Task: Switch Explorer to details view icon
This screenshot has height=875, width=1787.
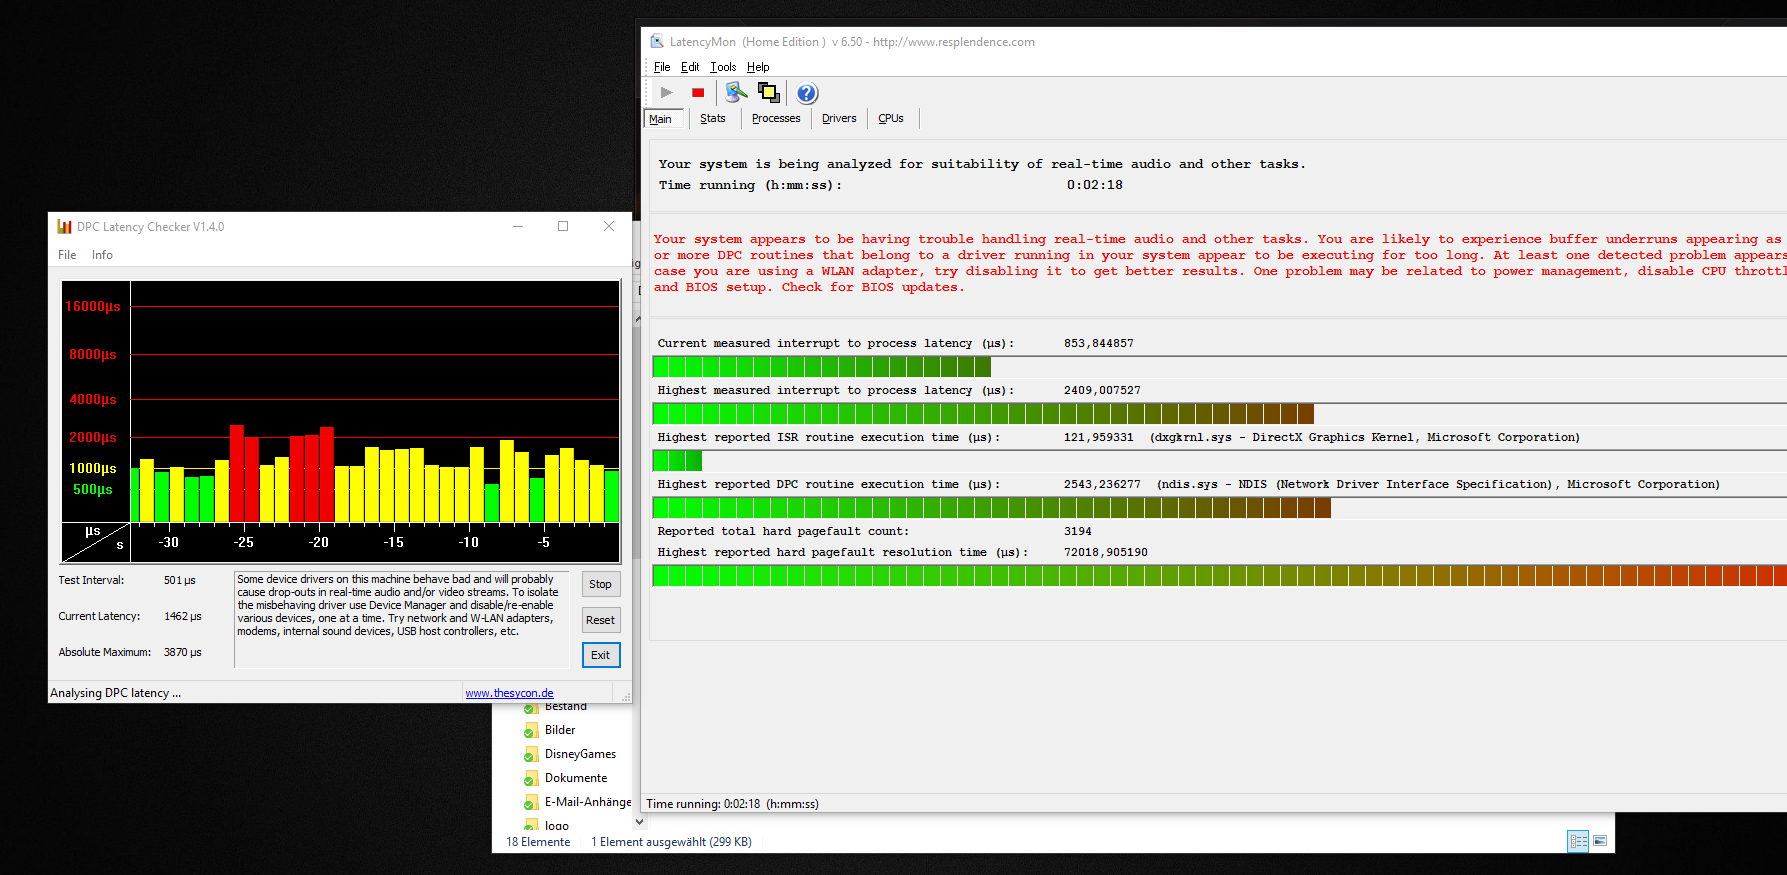Action: pyautogui.click(x=1578, y=841)
